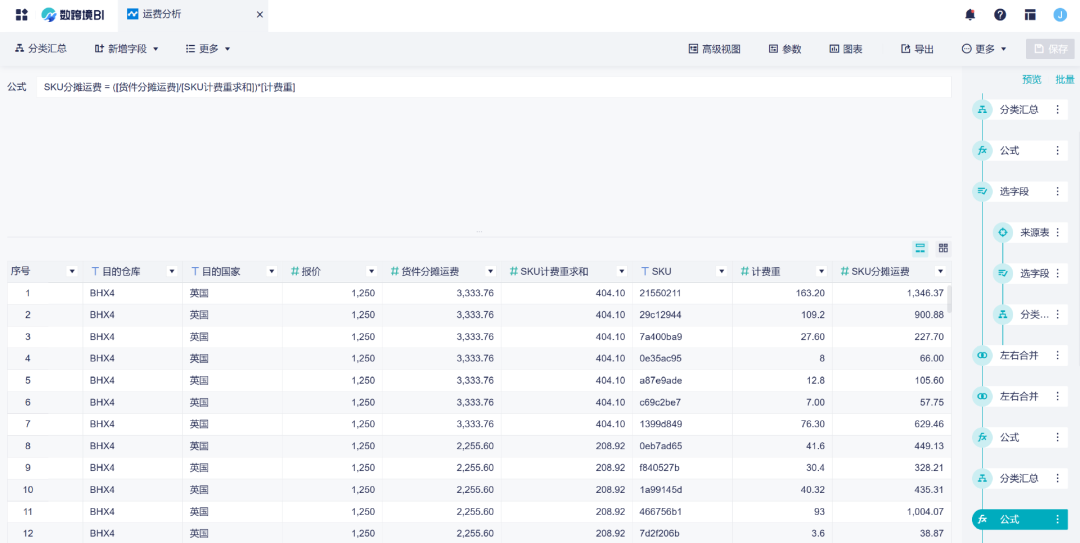Open options menu for highlighted 公式 step
This screenshot has width=1080, height=543.
tap(1057, 520)
